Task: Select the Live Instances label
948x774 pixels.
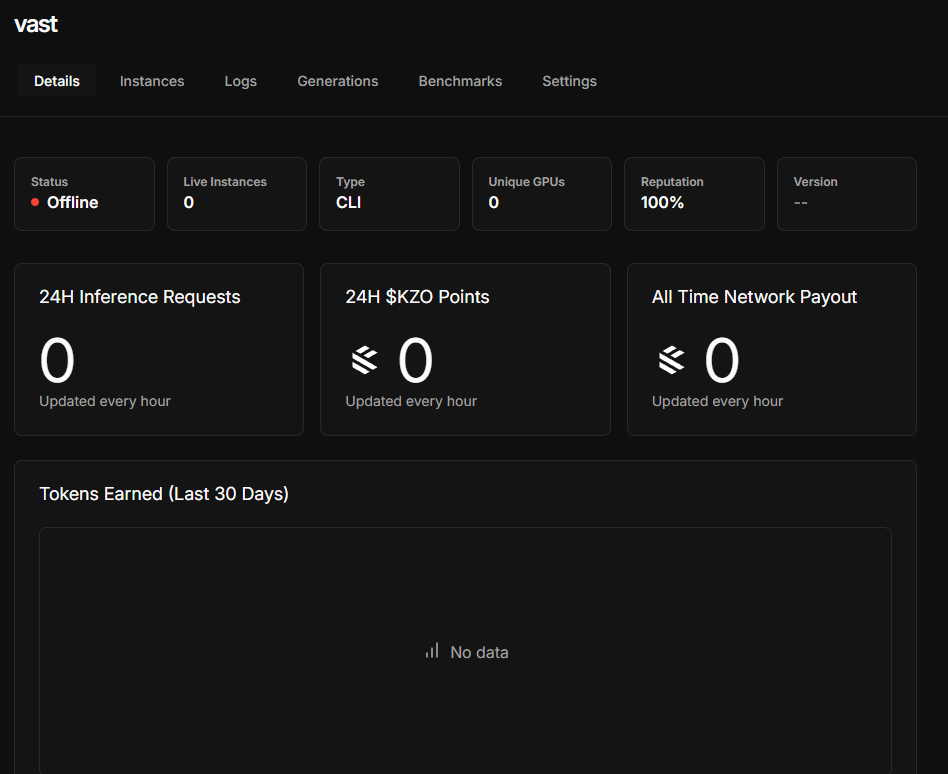Action: point(225,182)
